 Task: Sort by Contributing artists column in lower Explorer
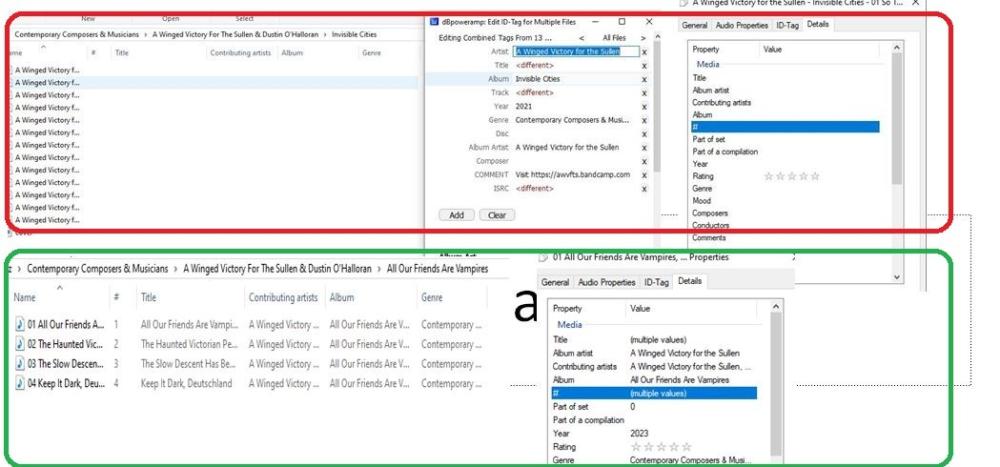point(283,297)
